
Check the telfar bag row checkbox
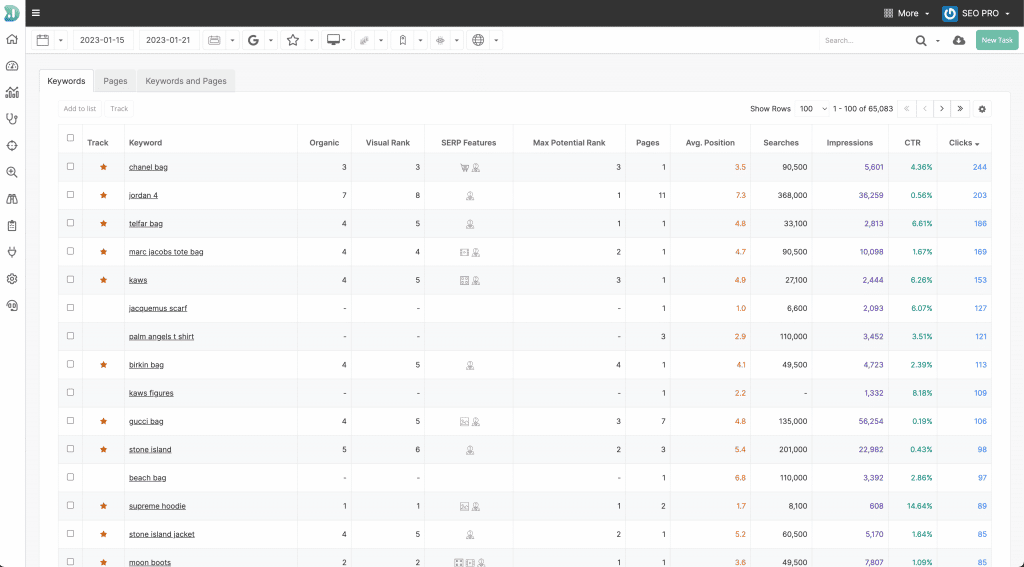(x=71, y=223)
